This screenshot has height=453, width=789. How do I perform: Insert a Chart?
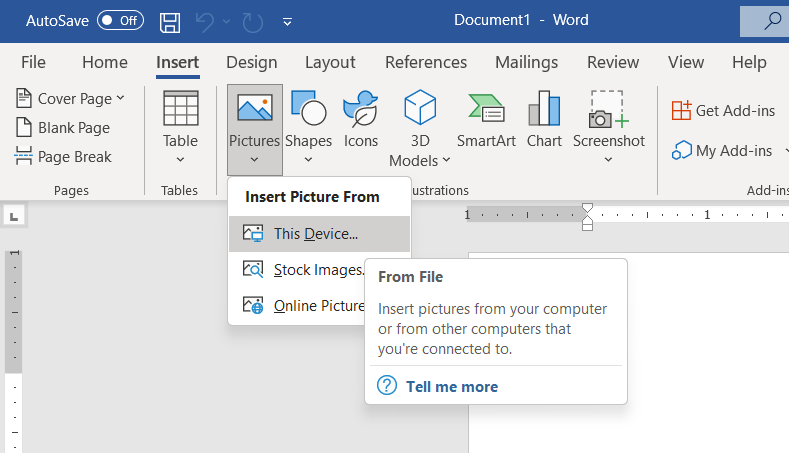click(x=544, y=119)
